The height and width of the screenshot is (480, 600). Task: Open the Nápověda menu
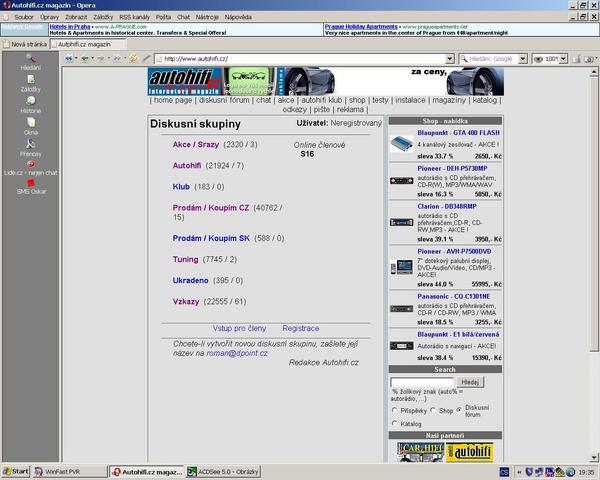click(238, 17)
